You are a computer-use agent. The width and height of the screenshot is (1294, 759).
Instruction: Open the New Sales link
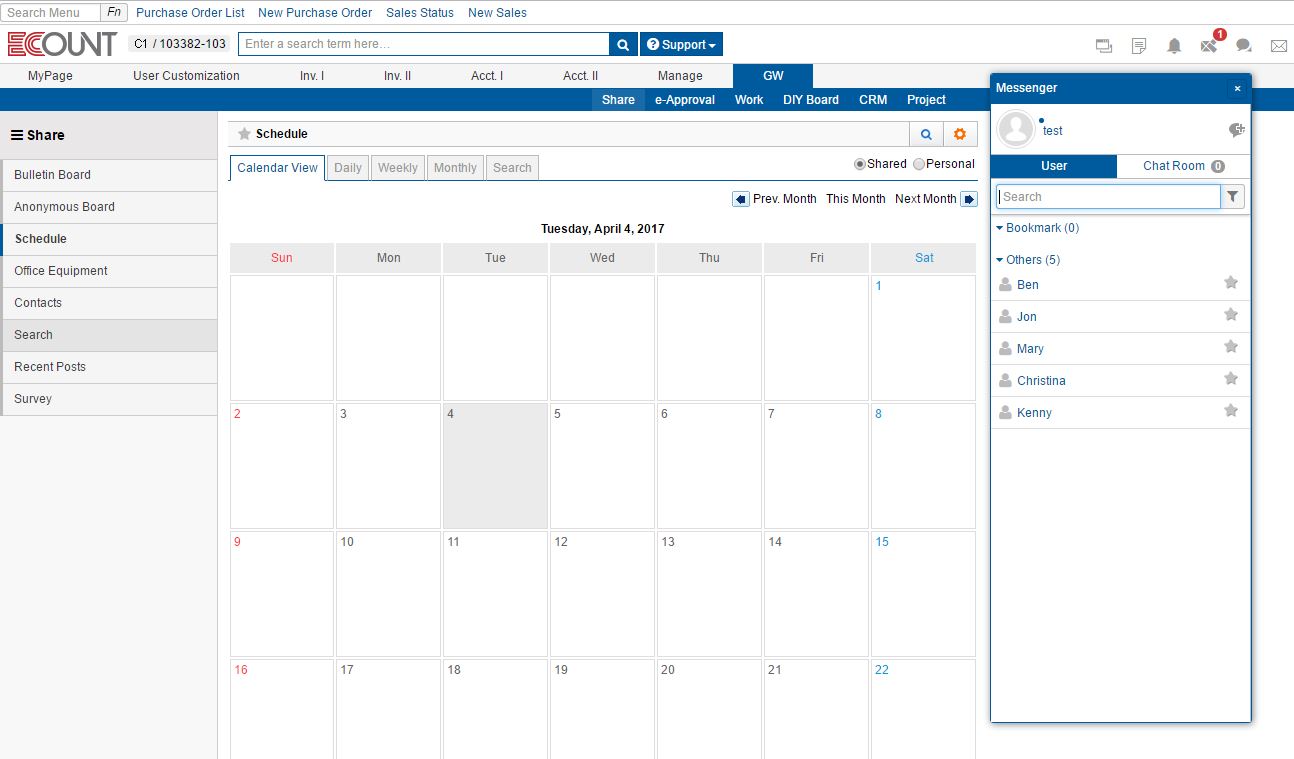pos(497,13)
